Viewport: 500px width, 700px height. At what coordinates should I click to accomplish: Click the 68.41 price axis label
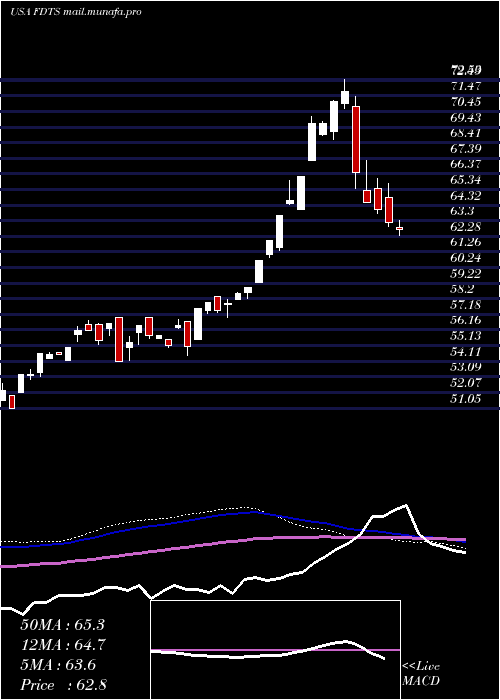click(466, 133)
